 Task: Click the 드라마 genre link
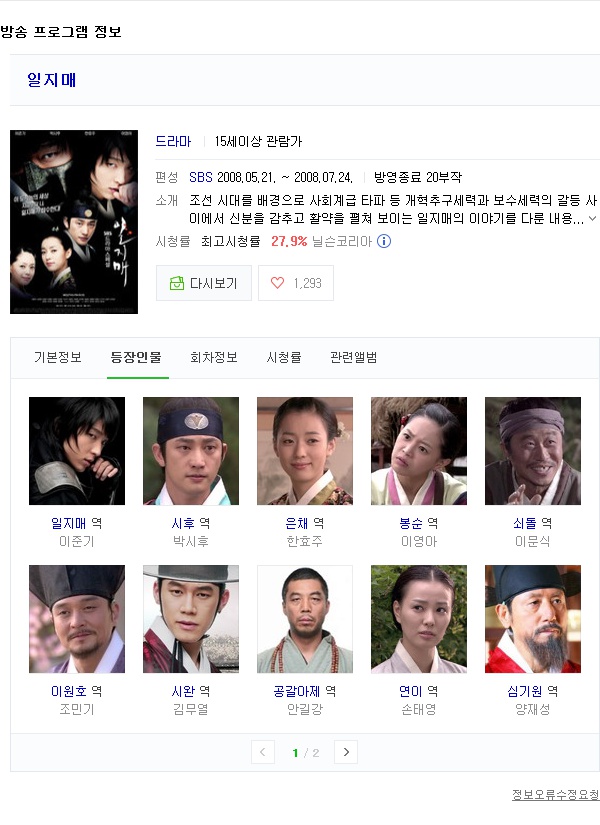(173, 142)
